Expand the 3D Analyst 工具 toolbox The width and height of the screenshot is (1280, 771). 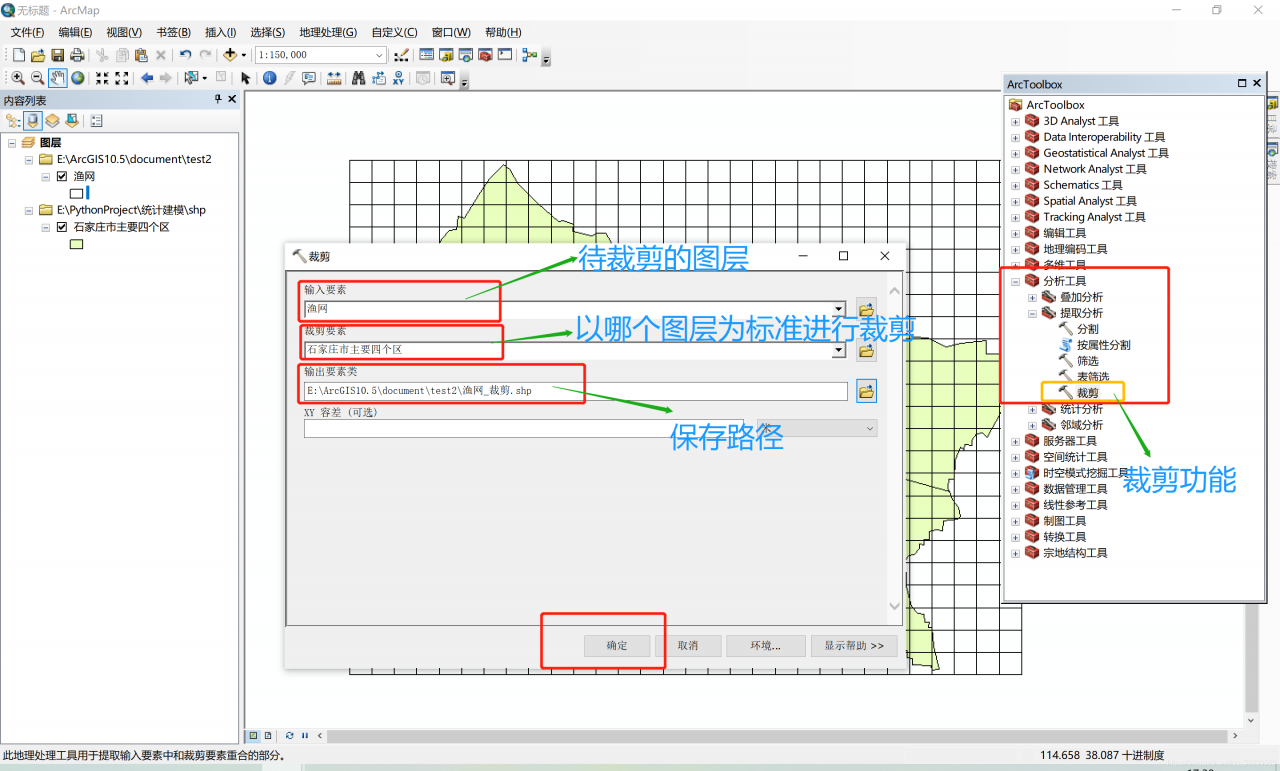tap(1015, 121)
